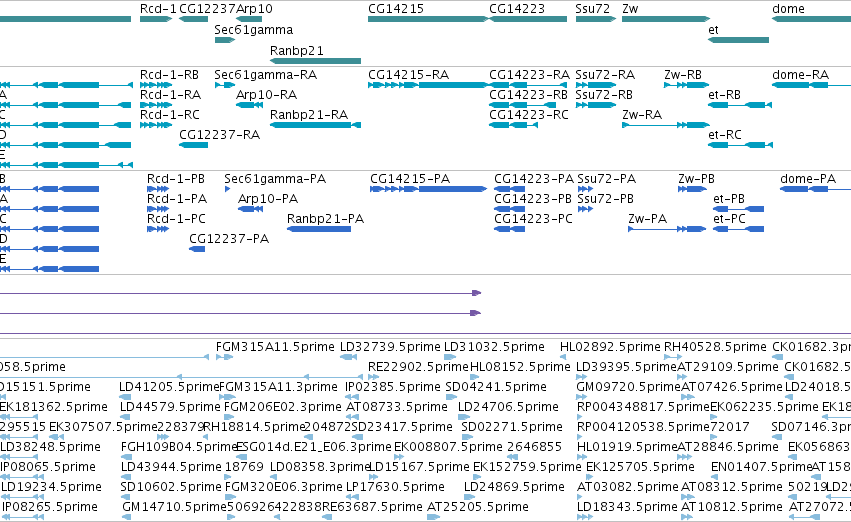This screenshot has width=851, height=522.
Task: Open the HL02892.5prime EST label
Action: click(x=610, y=347)
